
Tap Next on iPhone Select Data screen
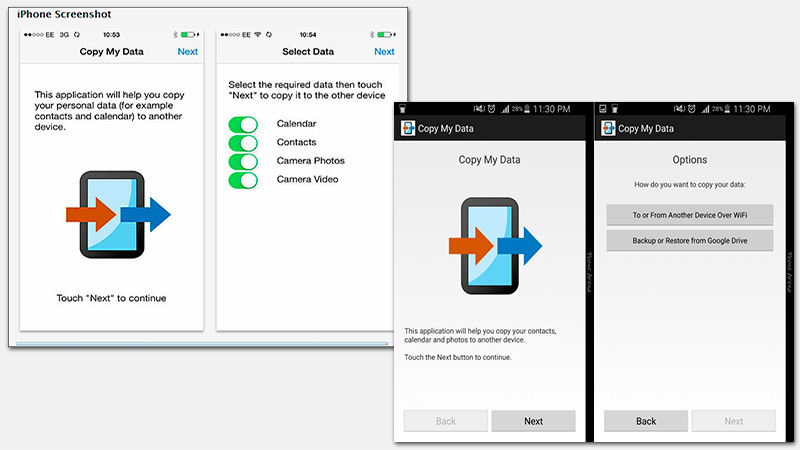[384, 52]
